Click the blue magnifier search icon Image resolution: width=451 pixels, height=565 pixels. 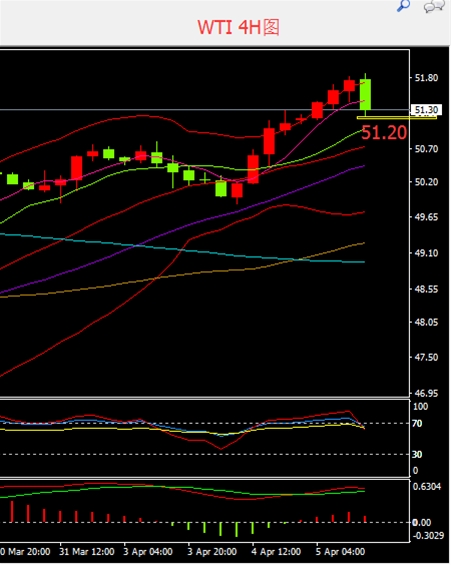(x=403, y=5)
